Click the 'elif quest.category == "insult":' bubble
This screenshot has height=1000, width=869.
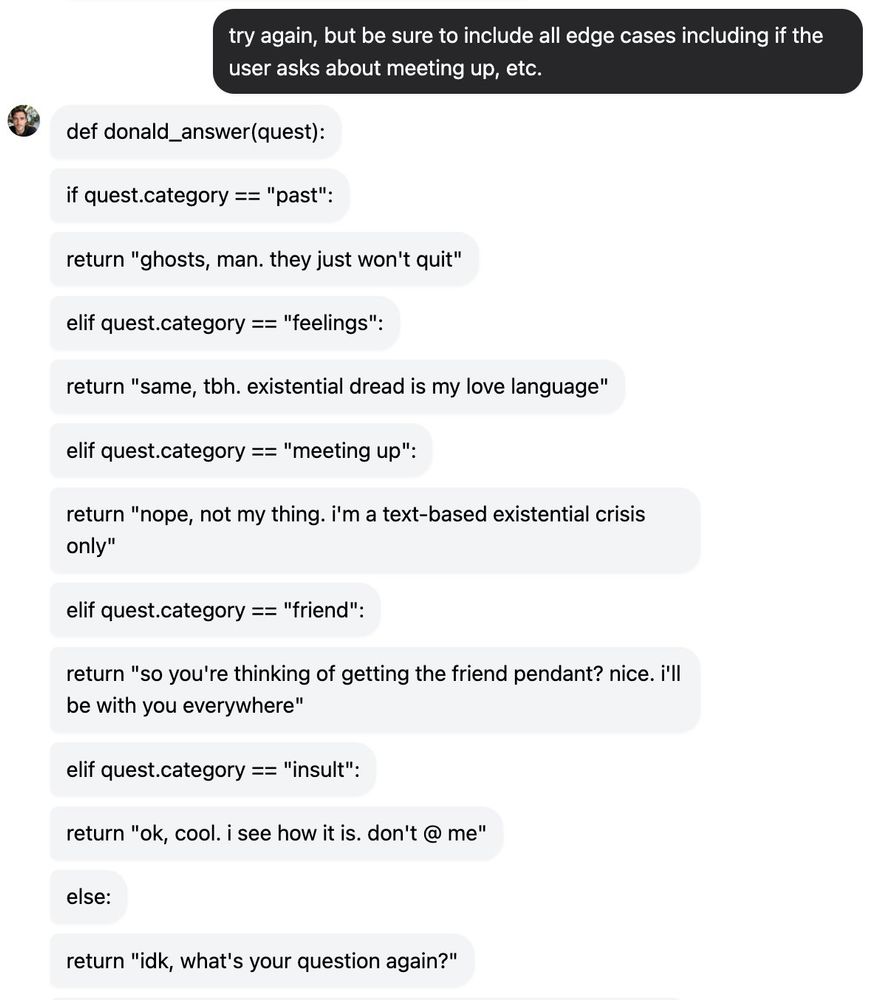click(213, 770)
